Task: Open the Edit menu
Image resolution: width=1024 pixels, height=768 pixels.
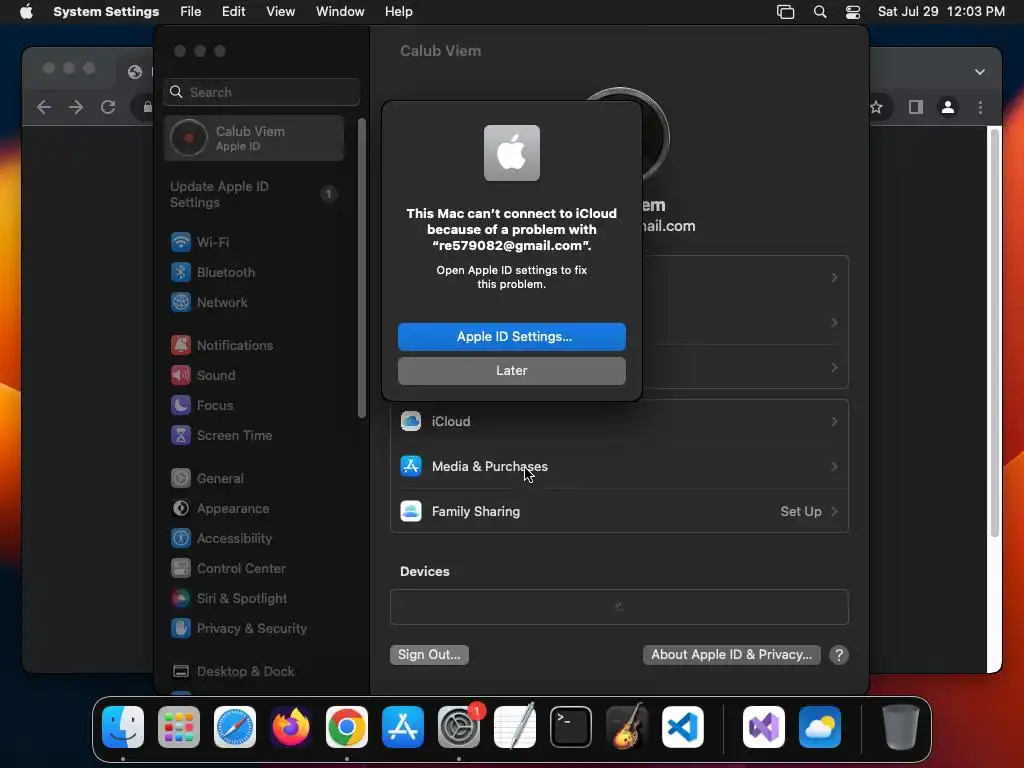Action: pos(233,12)
